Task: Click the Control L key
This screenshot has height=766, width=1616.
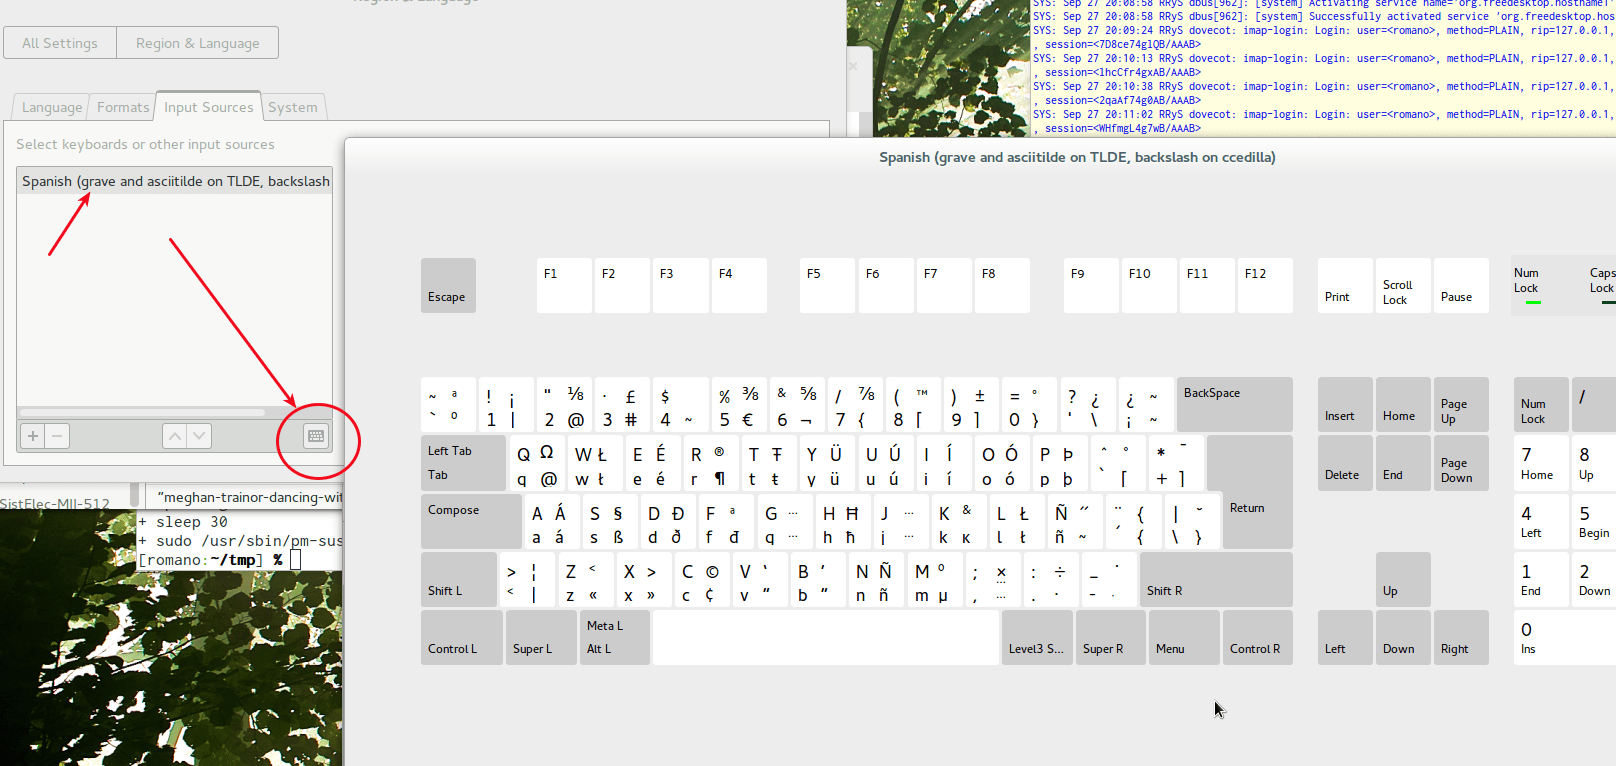Action: (x=462, y=637)
